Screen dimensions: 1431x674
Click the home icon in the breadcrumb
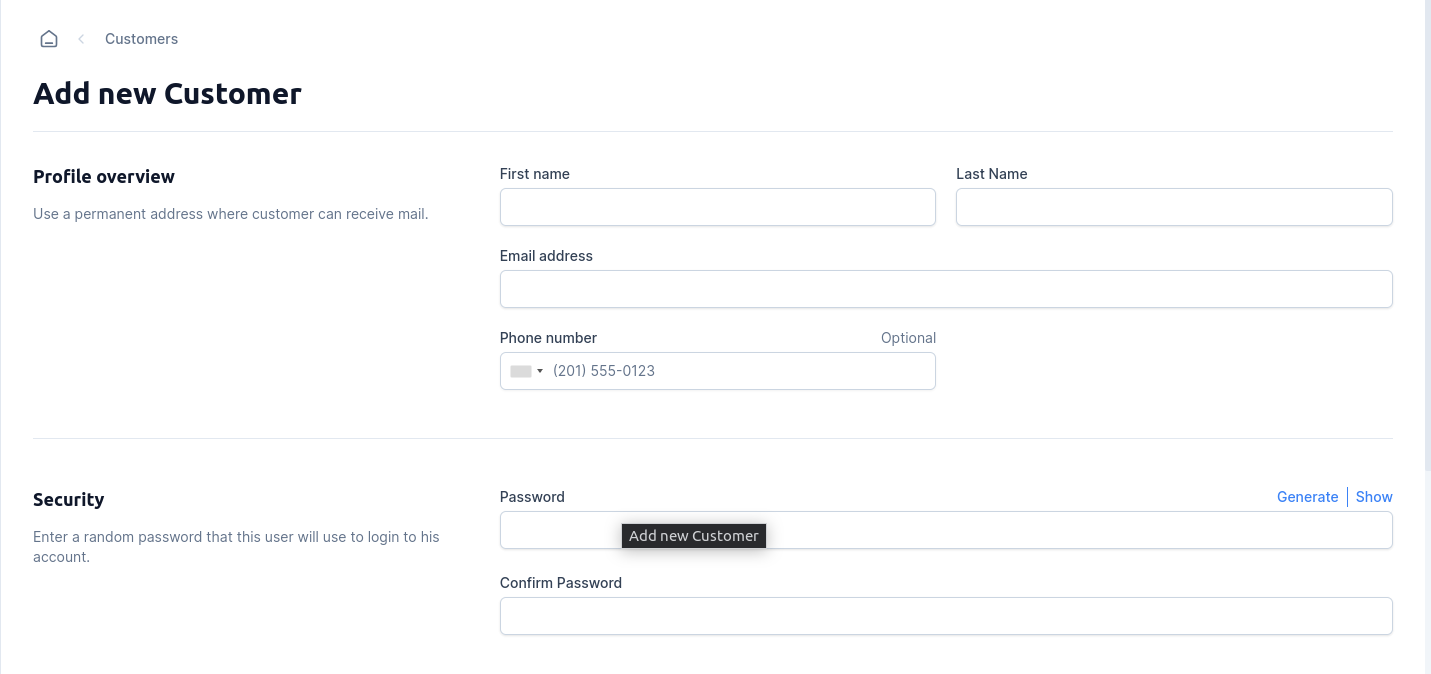[x=49, y=39]
